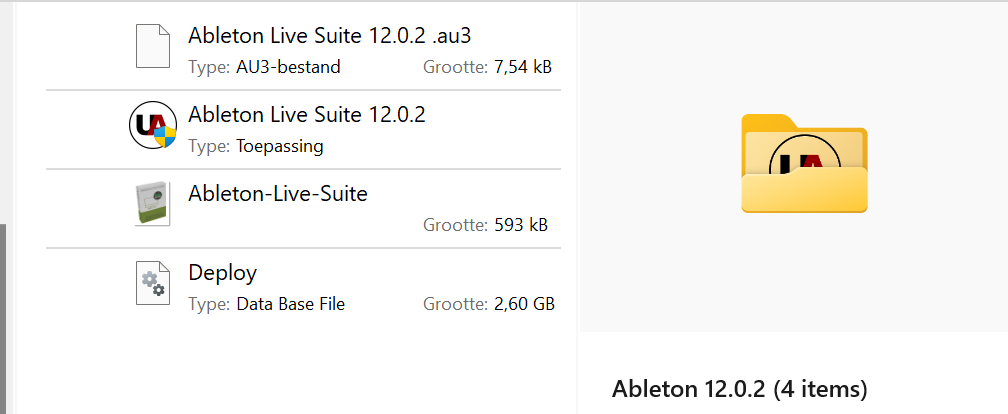Viewport: 1008px width, 414px height.
Task: Select the Ableton Live Suite 12.0.2 application name
Action: (307, 114)
